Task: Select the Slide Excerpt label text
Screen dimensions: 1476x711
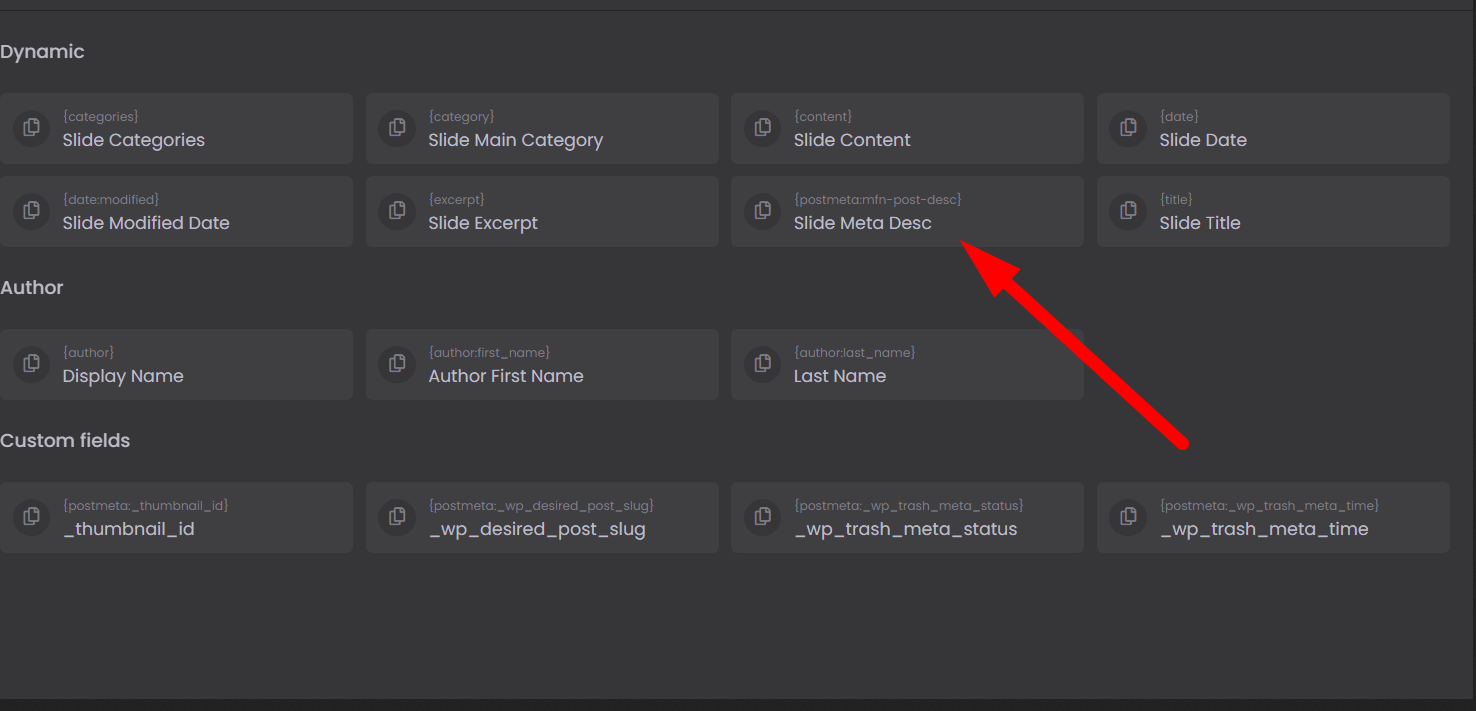Action: (483, 223)
